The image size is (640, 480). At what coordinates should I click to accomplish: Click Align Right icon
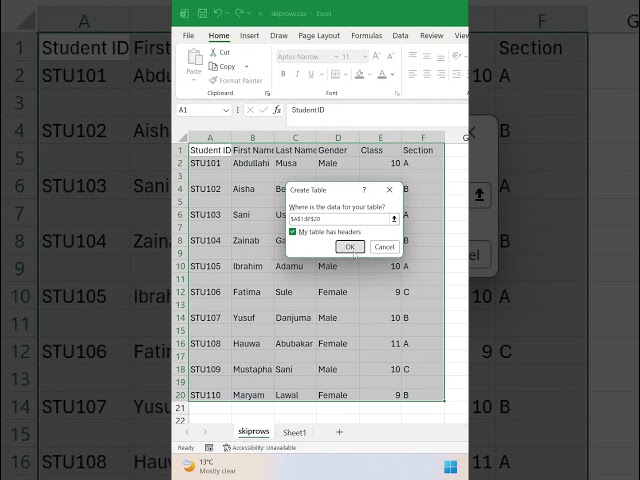point(441,74)
